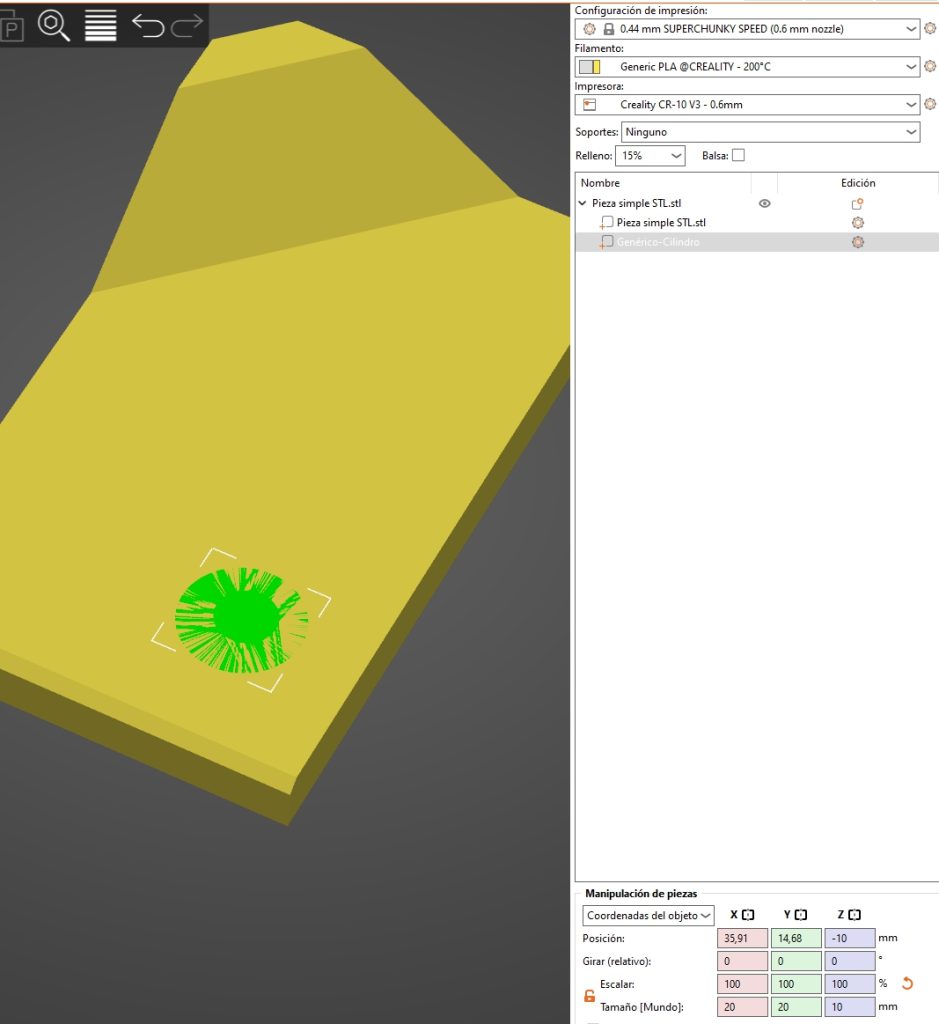Viewport: 939px width, 1024px height.
Task: Reset scale with the orange arrow icon
Action: pos(908,983)
